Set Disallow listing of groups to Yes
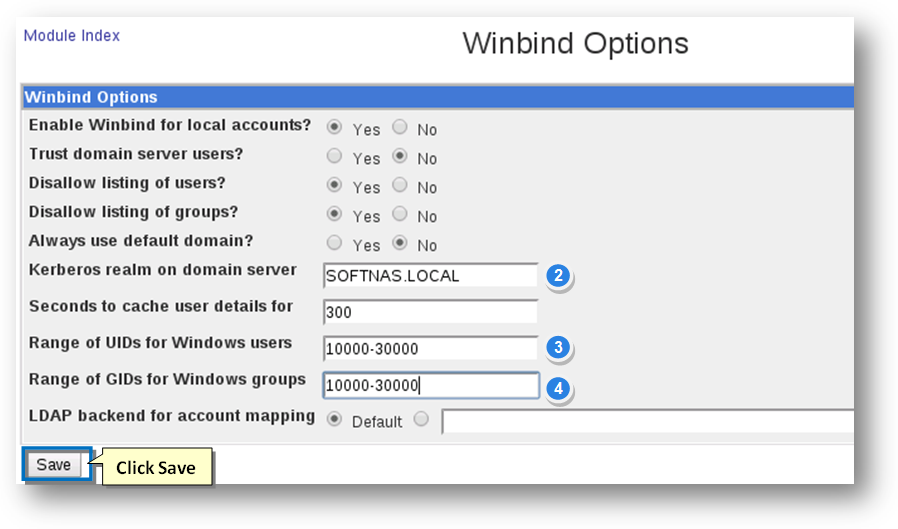This screenshot has height=529, width=898. coord(335,215)
